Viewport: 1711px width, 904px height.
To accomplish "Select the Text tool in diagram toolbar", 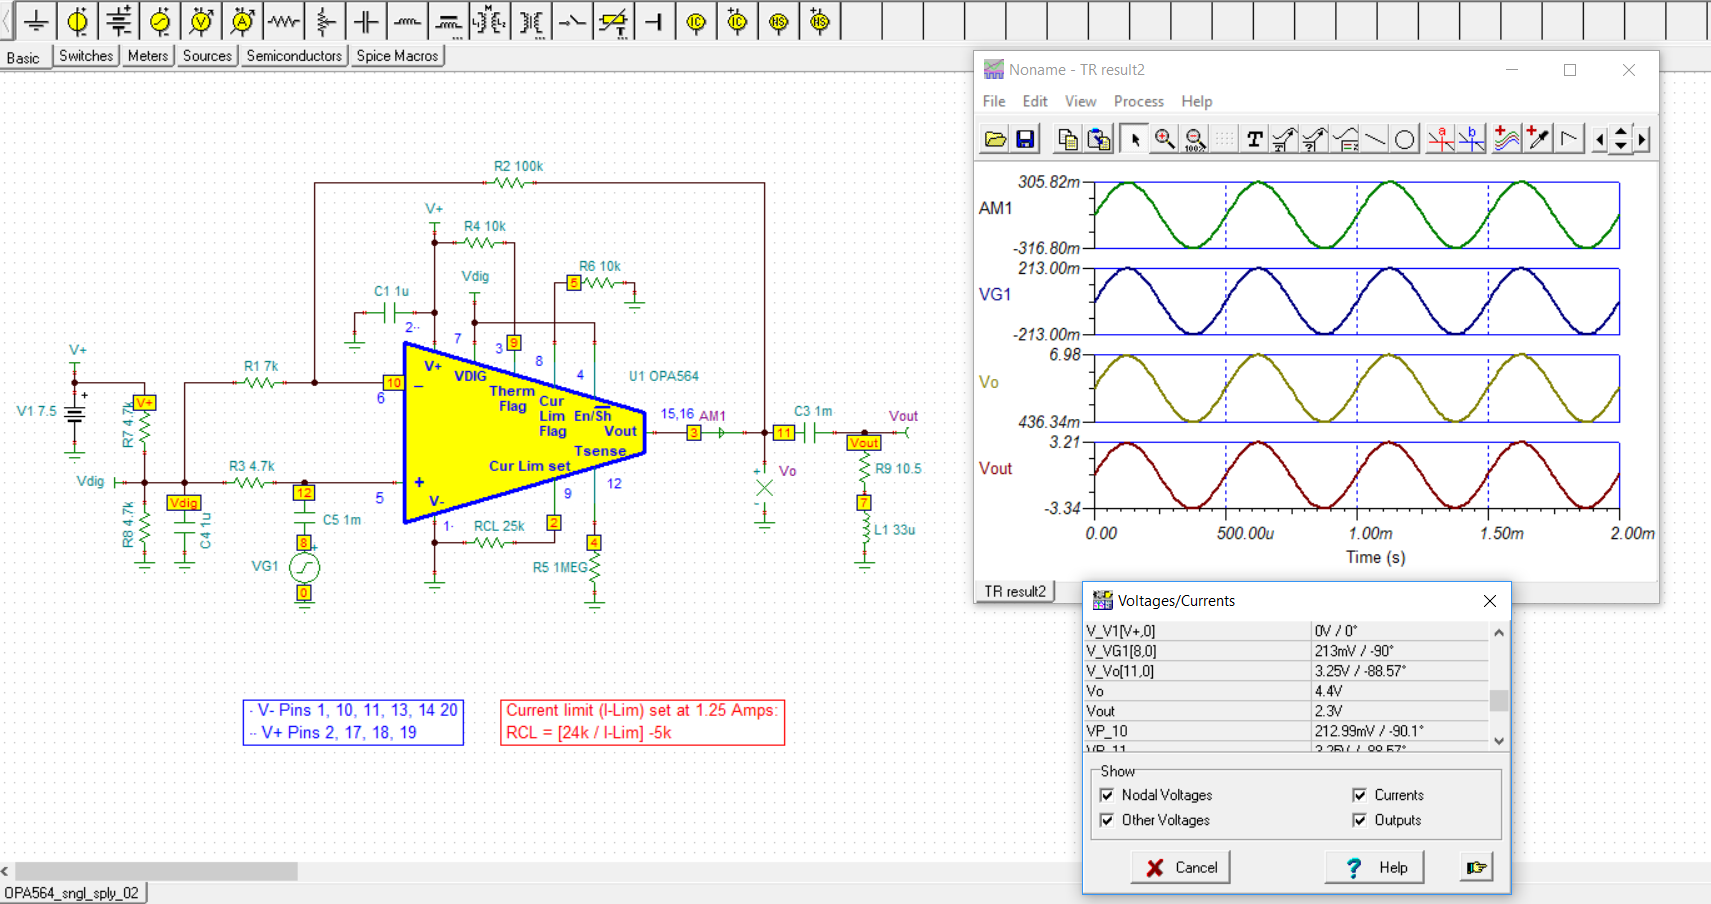I will (1254, 139).
